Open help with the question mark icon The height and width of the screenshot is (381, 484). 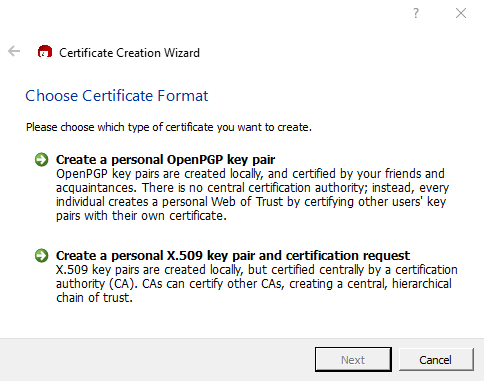tap(416, 13)
